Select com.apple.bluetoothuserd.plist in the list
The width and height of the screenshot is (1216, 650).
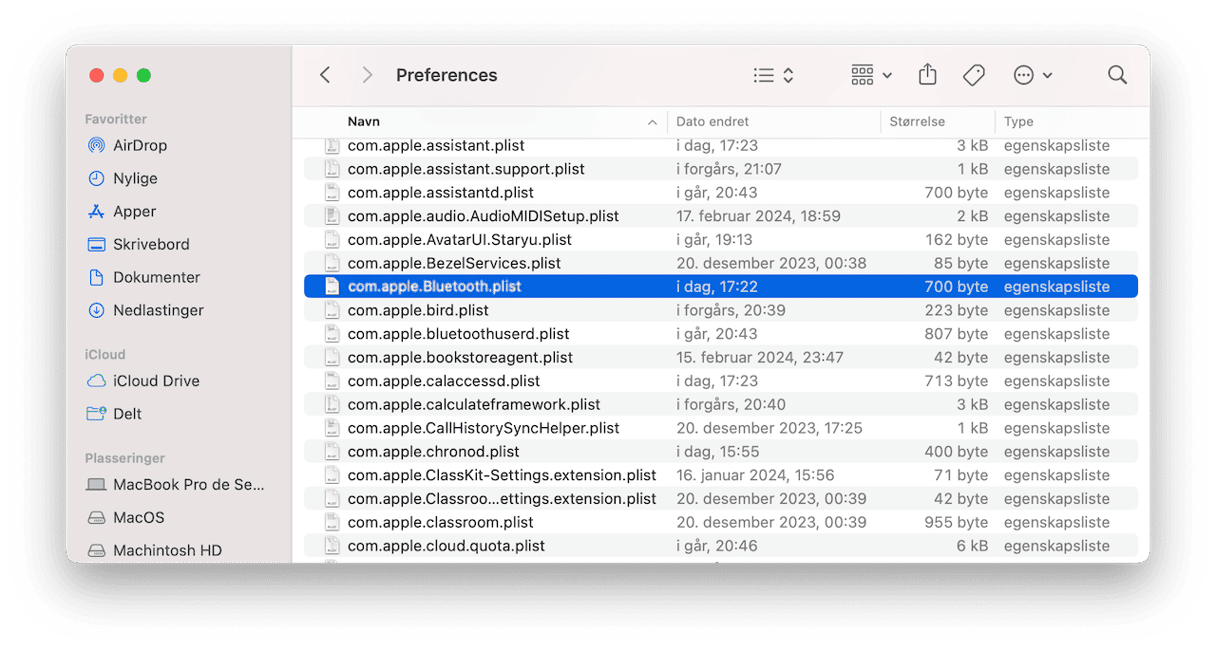click(458, 334)
